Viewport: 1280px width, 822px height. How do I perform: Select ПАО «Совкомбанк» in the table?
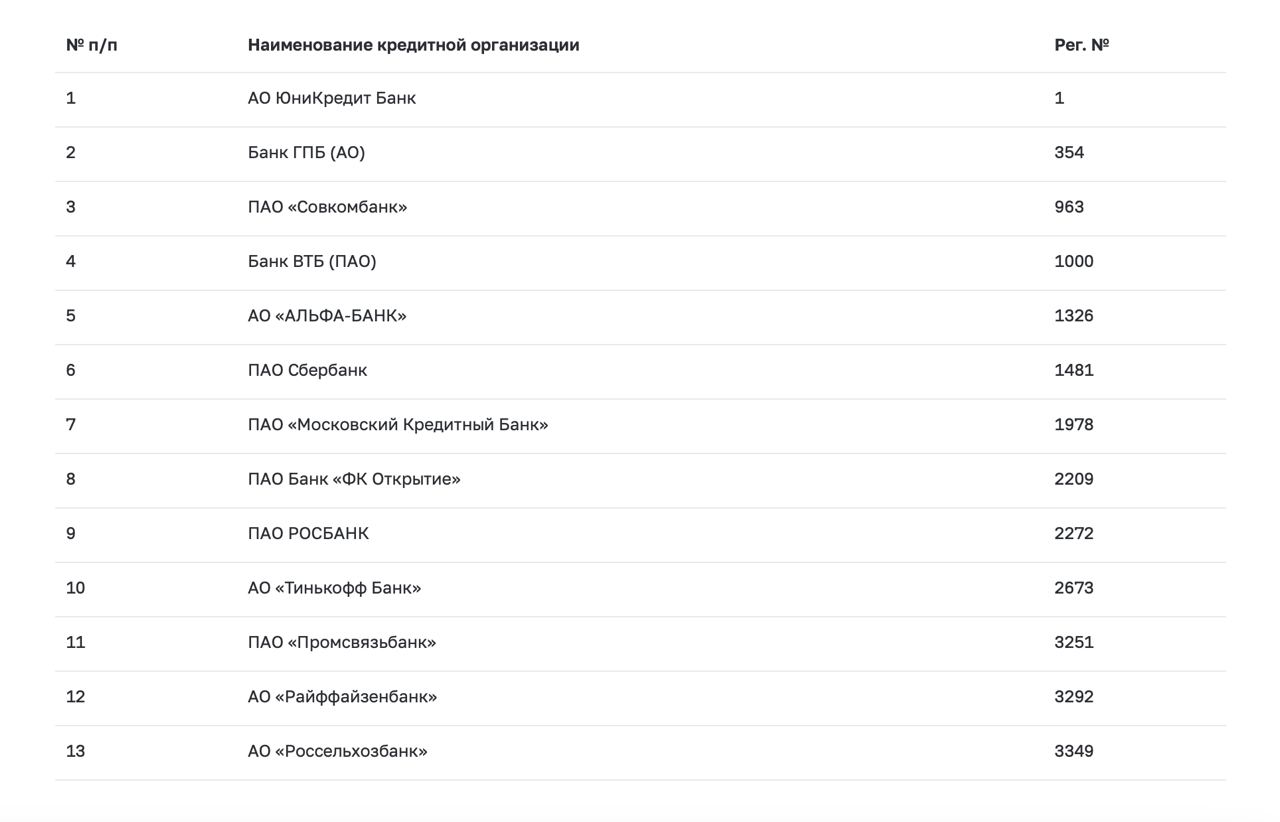coord(328,207)
